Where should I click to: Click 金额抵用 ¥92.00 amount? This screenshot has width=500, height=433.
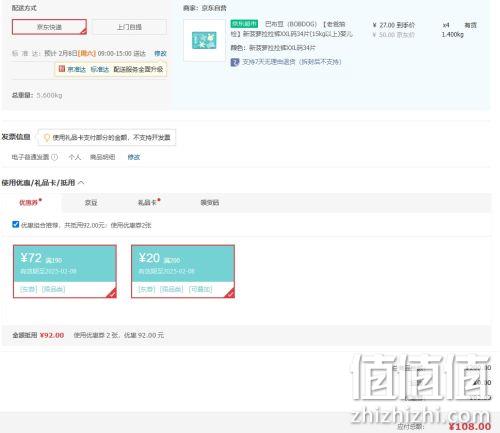(52, 335)
